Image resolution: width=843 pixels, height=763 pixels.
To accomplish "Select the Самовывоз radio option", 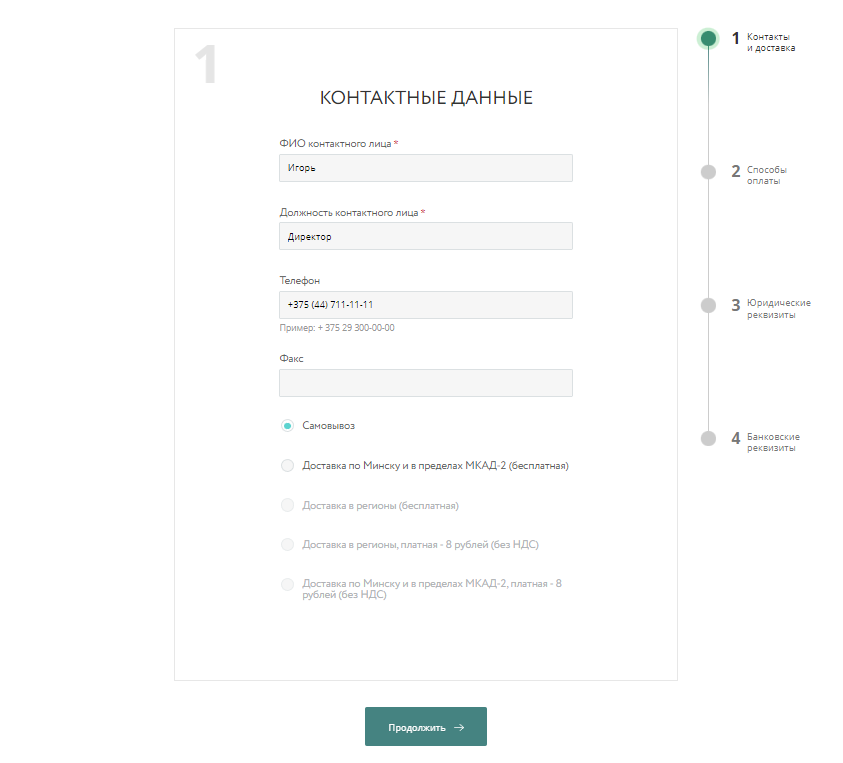I will (287, 426).
